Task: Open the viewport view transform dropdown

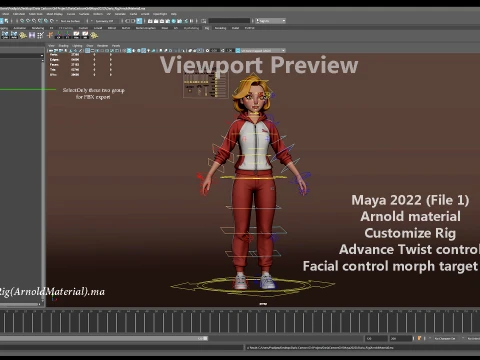Action: pos(263,51)
